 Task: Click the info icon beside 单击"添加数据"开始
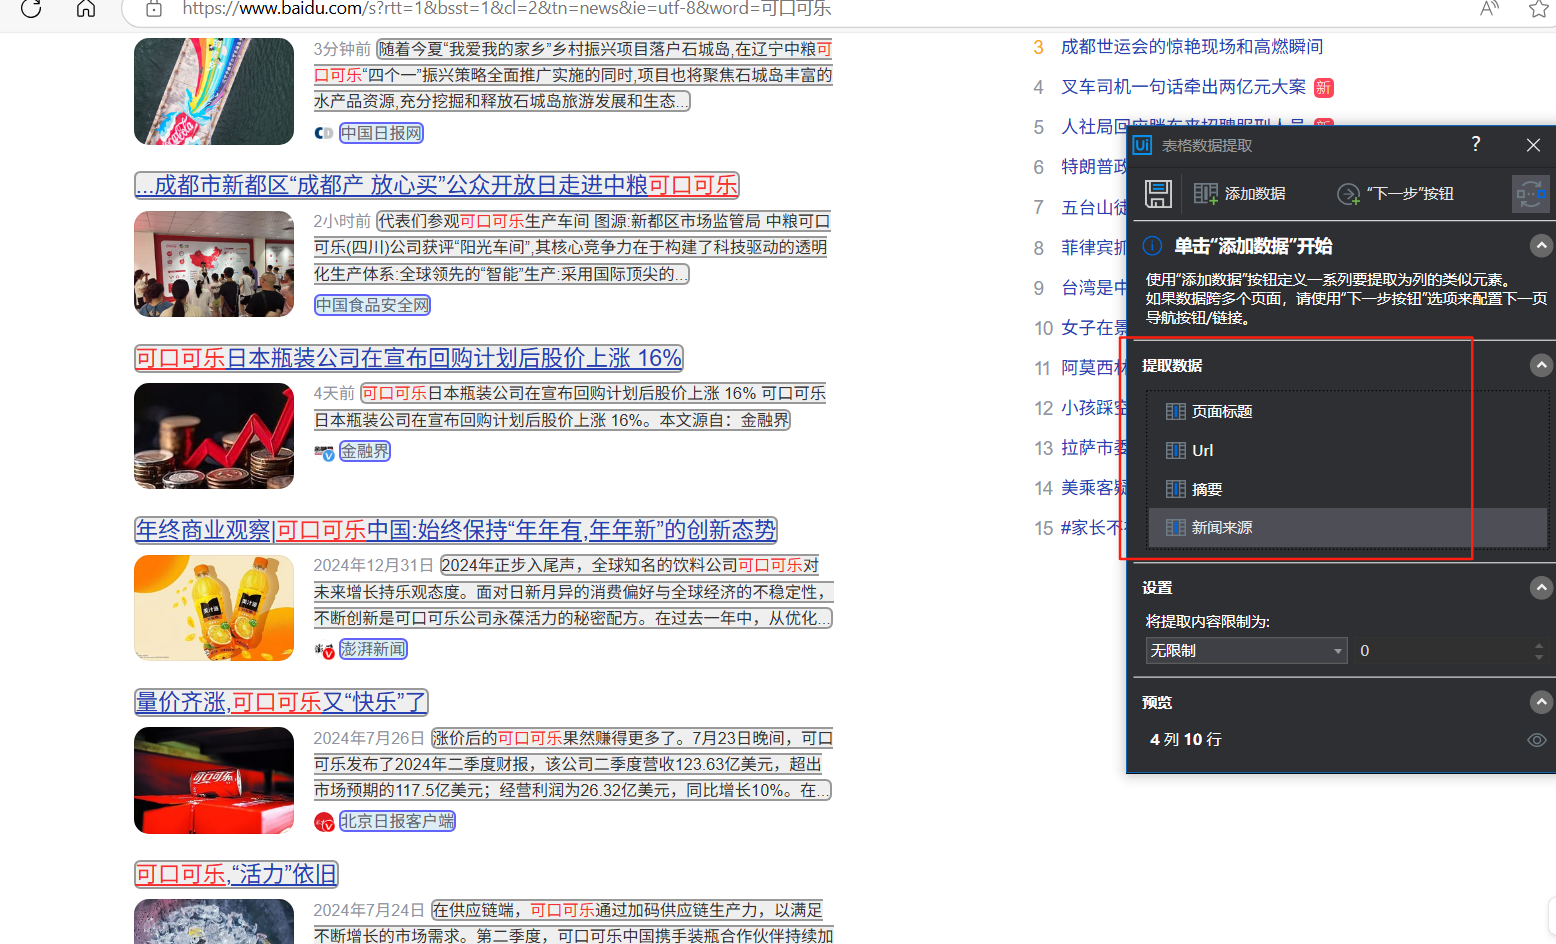1152,246
